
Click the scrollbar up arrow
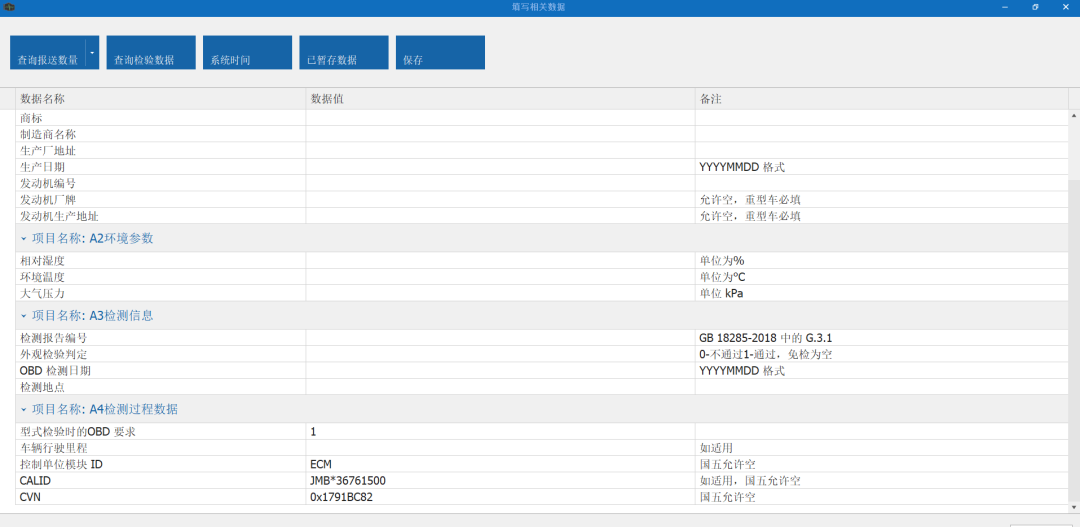pyautogui.click(x=1074, y=115)
